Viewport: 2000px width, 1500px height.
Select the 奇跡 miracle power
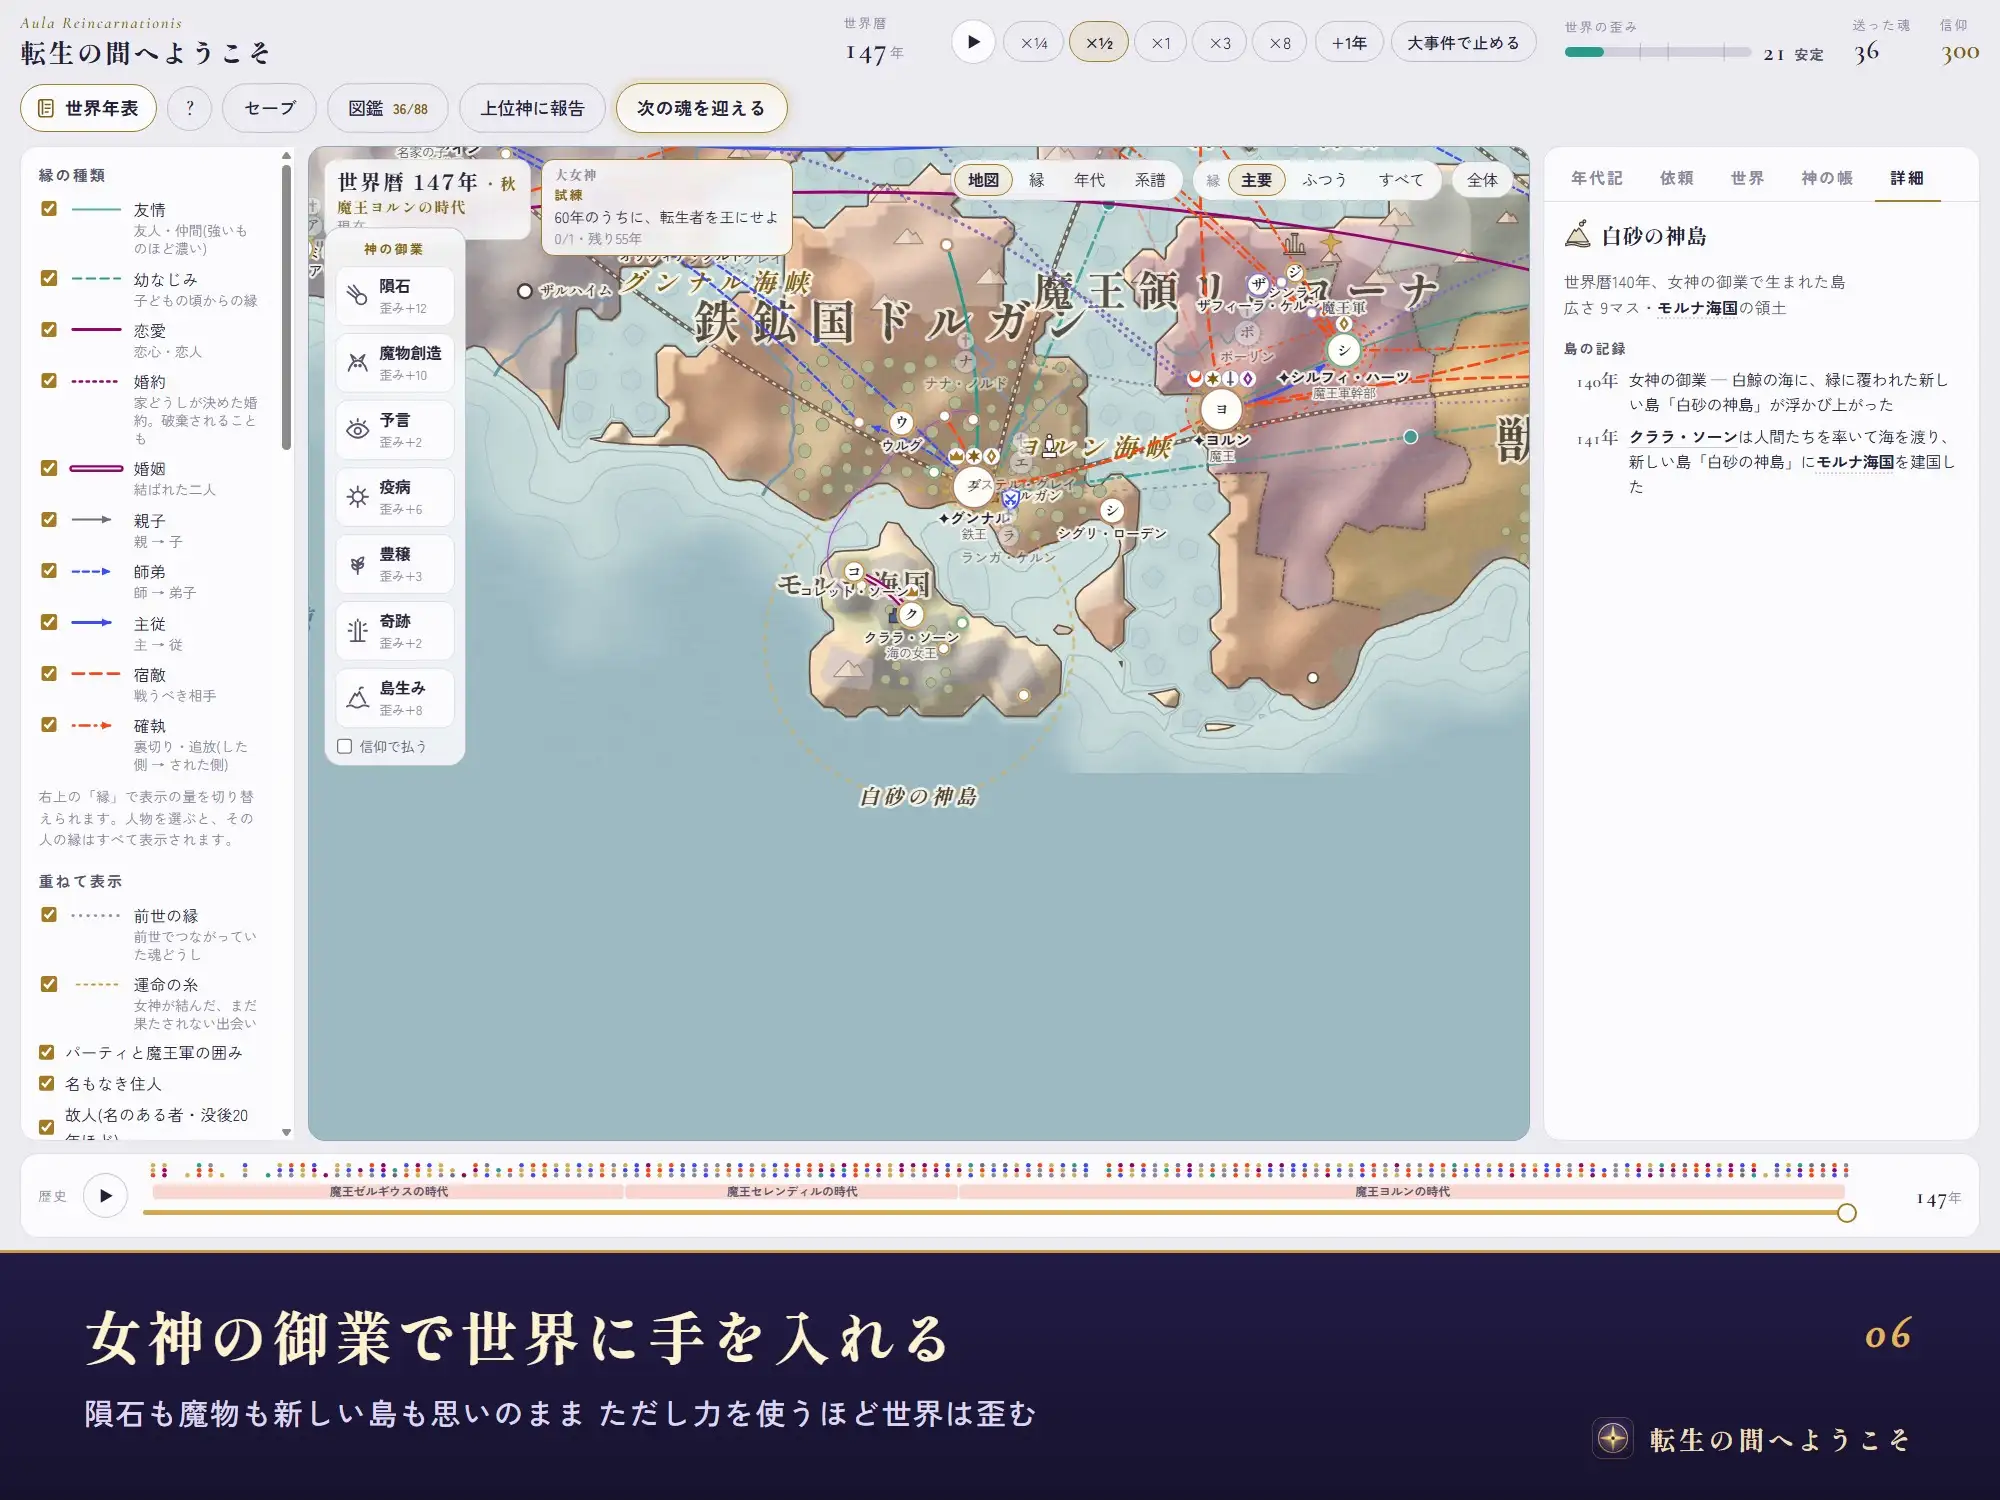[395, 631]
